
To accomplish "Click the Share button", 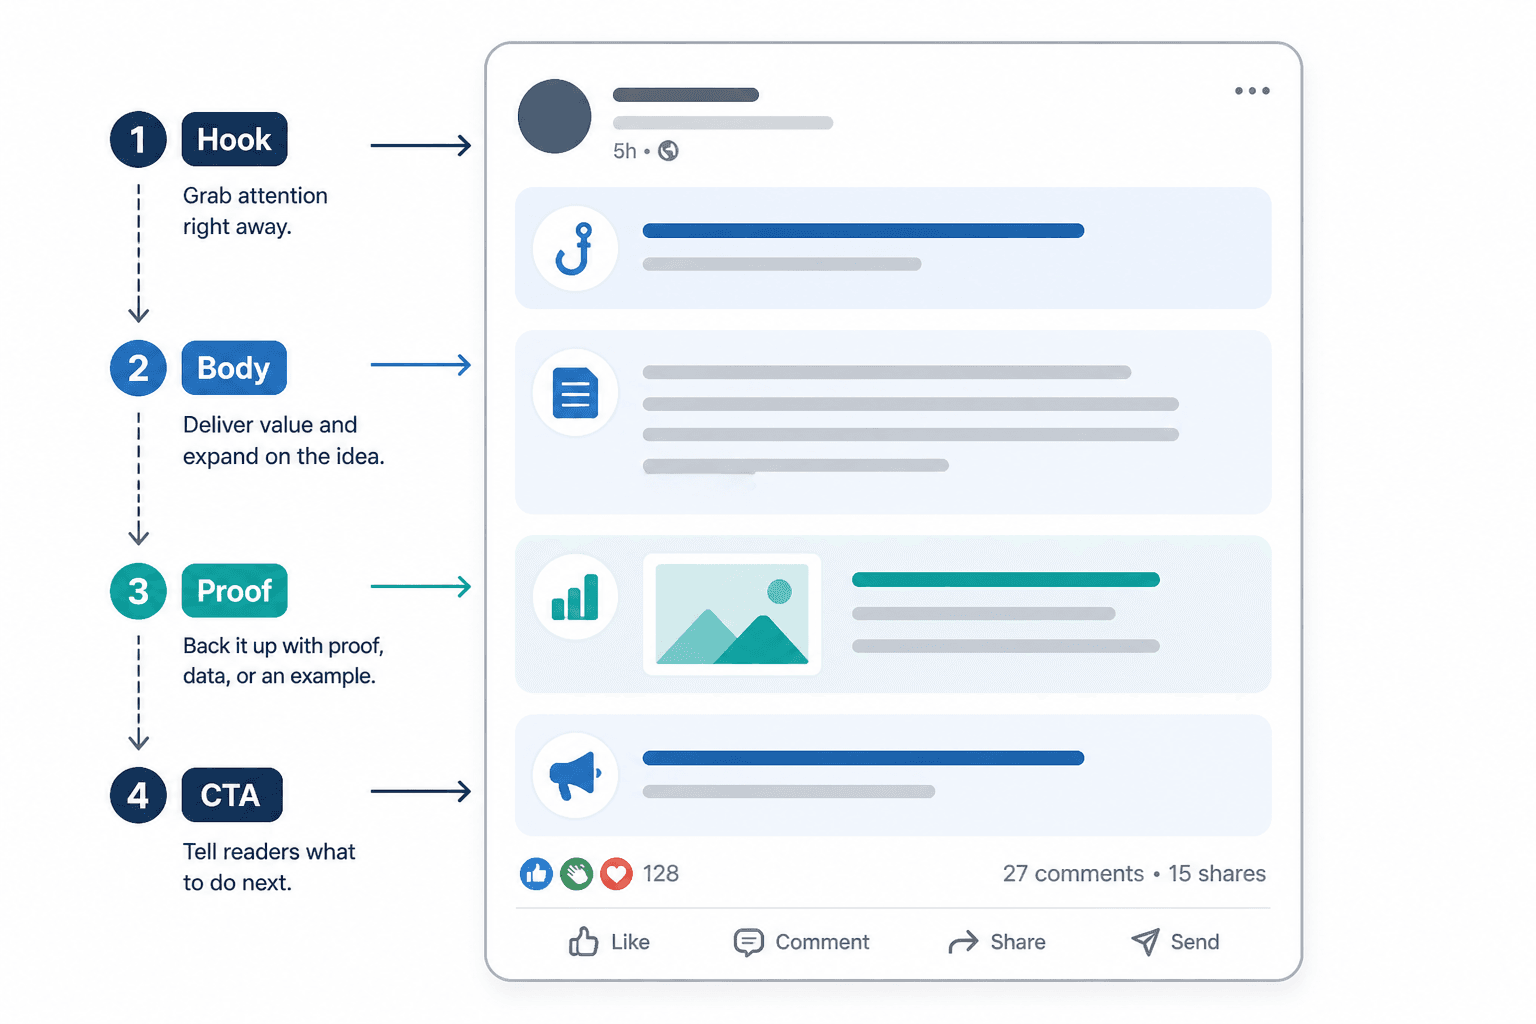I will 997,942.
